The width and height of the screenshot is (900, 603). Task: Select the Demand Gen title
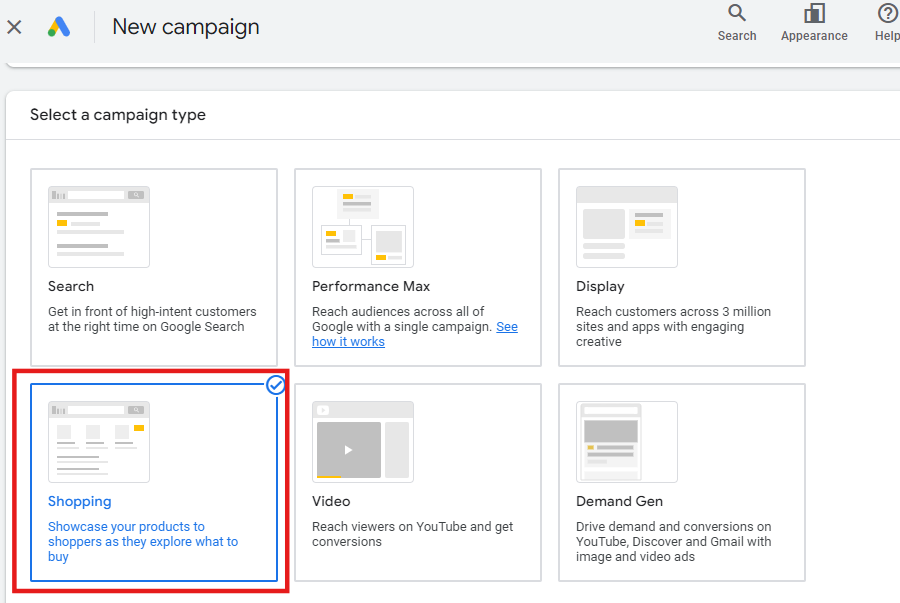(619, 501)
